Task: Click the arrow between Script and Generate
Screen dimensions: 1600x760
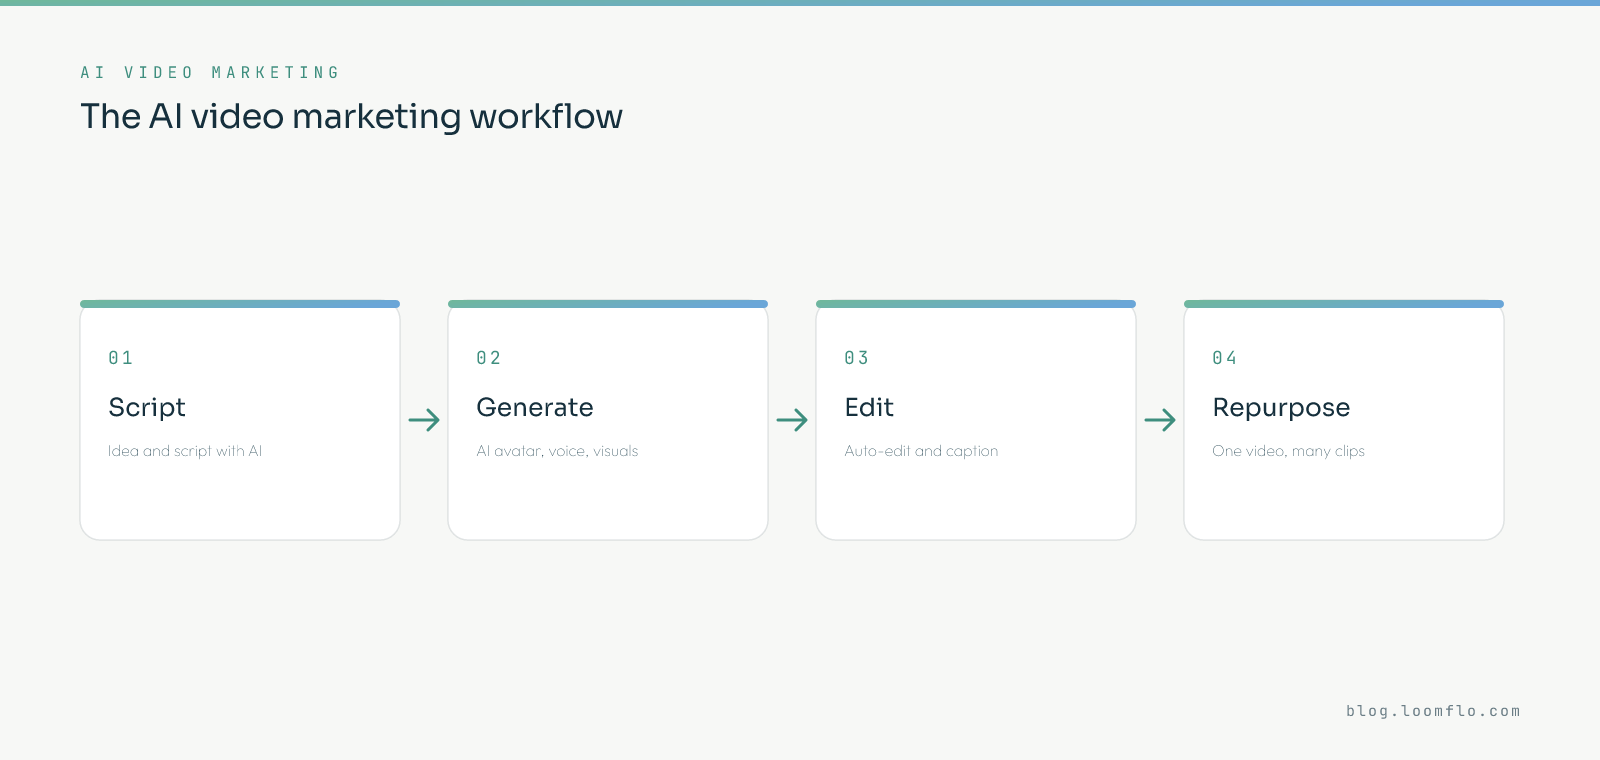Action: (x=424, y=420)
